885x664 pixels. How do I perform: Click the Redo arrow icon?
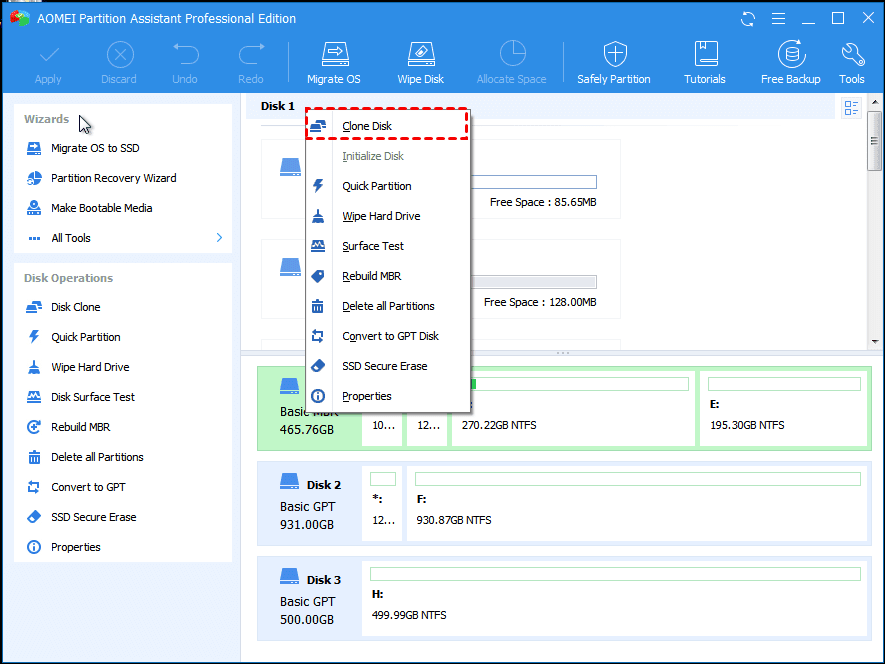coord(251,55)
